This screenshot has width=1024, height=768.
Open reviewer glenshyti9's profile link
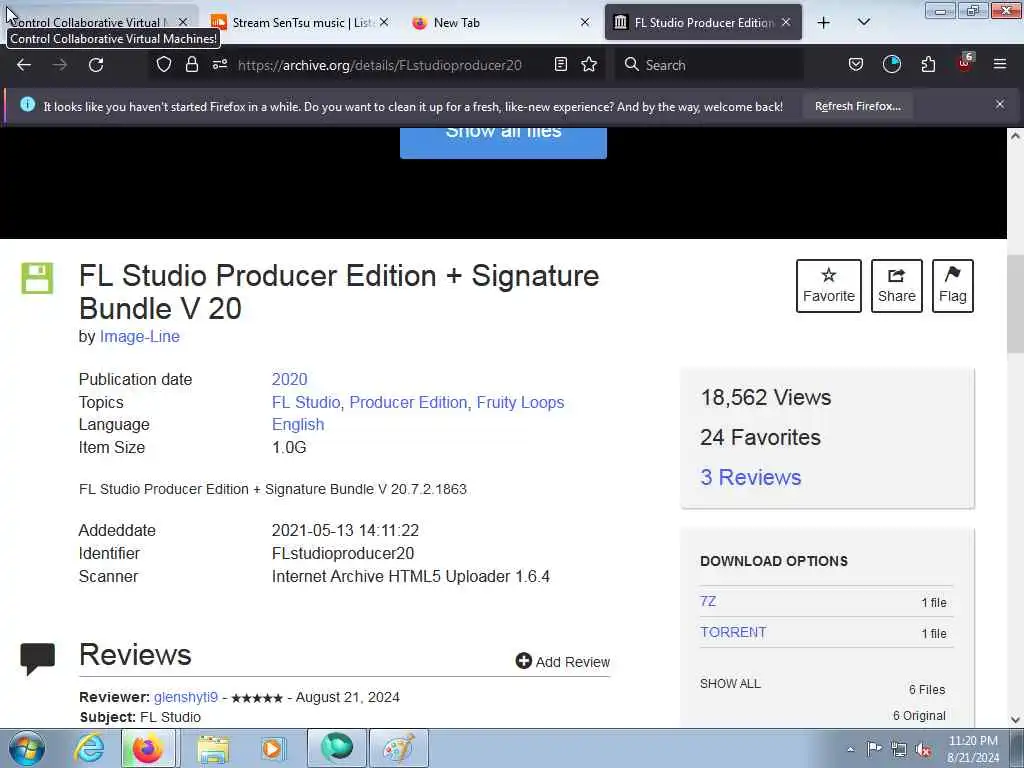tap(185, 697)
